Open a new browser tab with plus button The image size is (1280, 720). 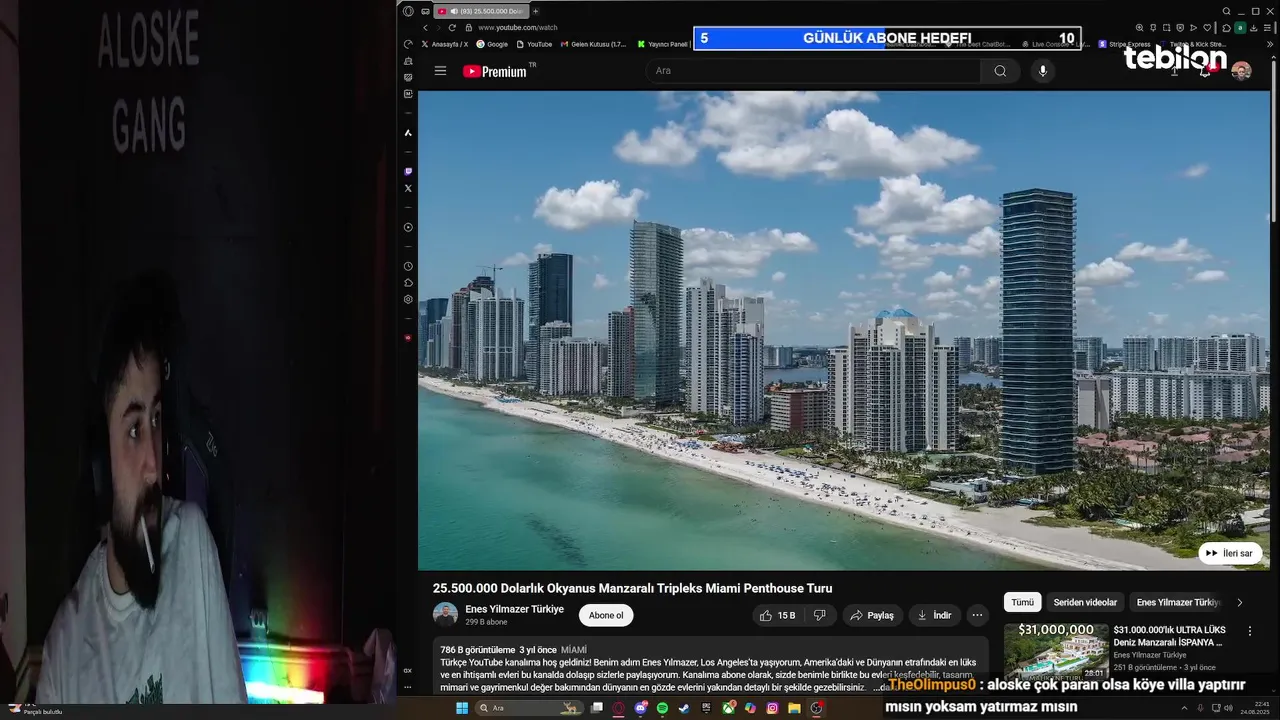[x=536, y=11]
